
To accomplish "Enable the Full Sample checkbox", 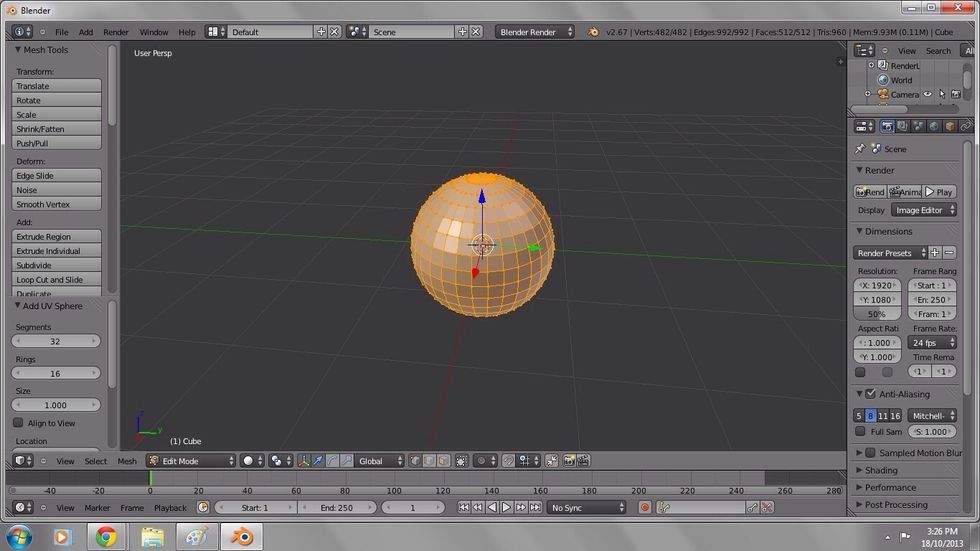I will [x=860, y=432].
